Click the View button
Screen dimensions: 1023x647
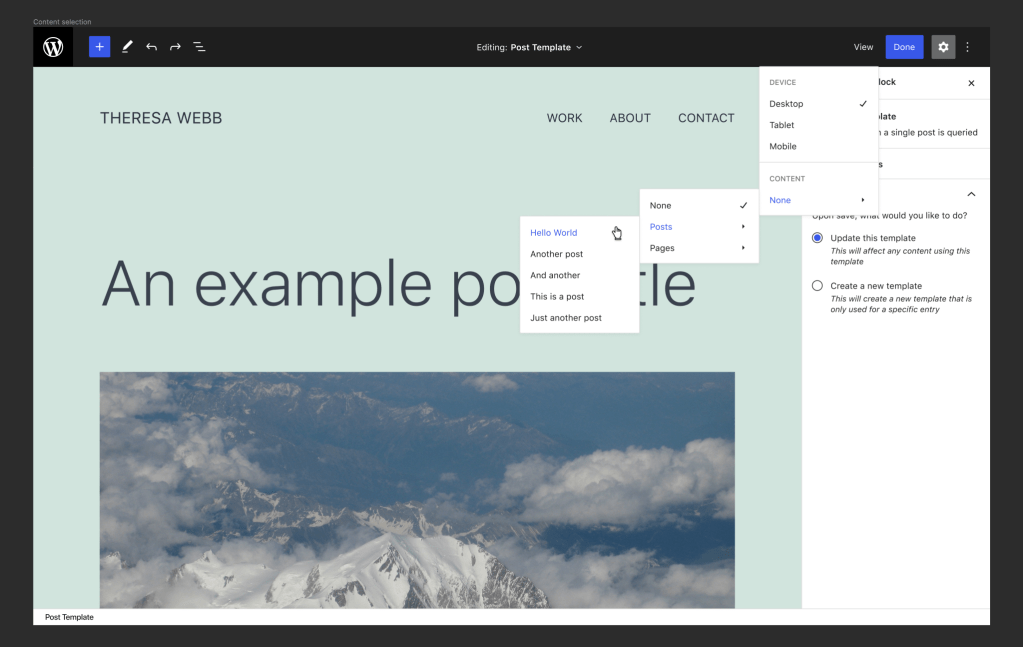(863, 47)
